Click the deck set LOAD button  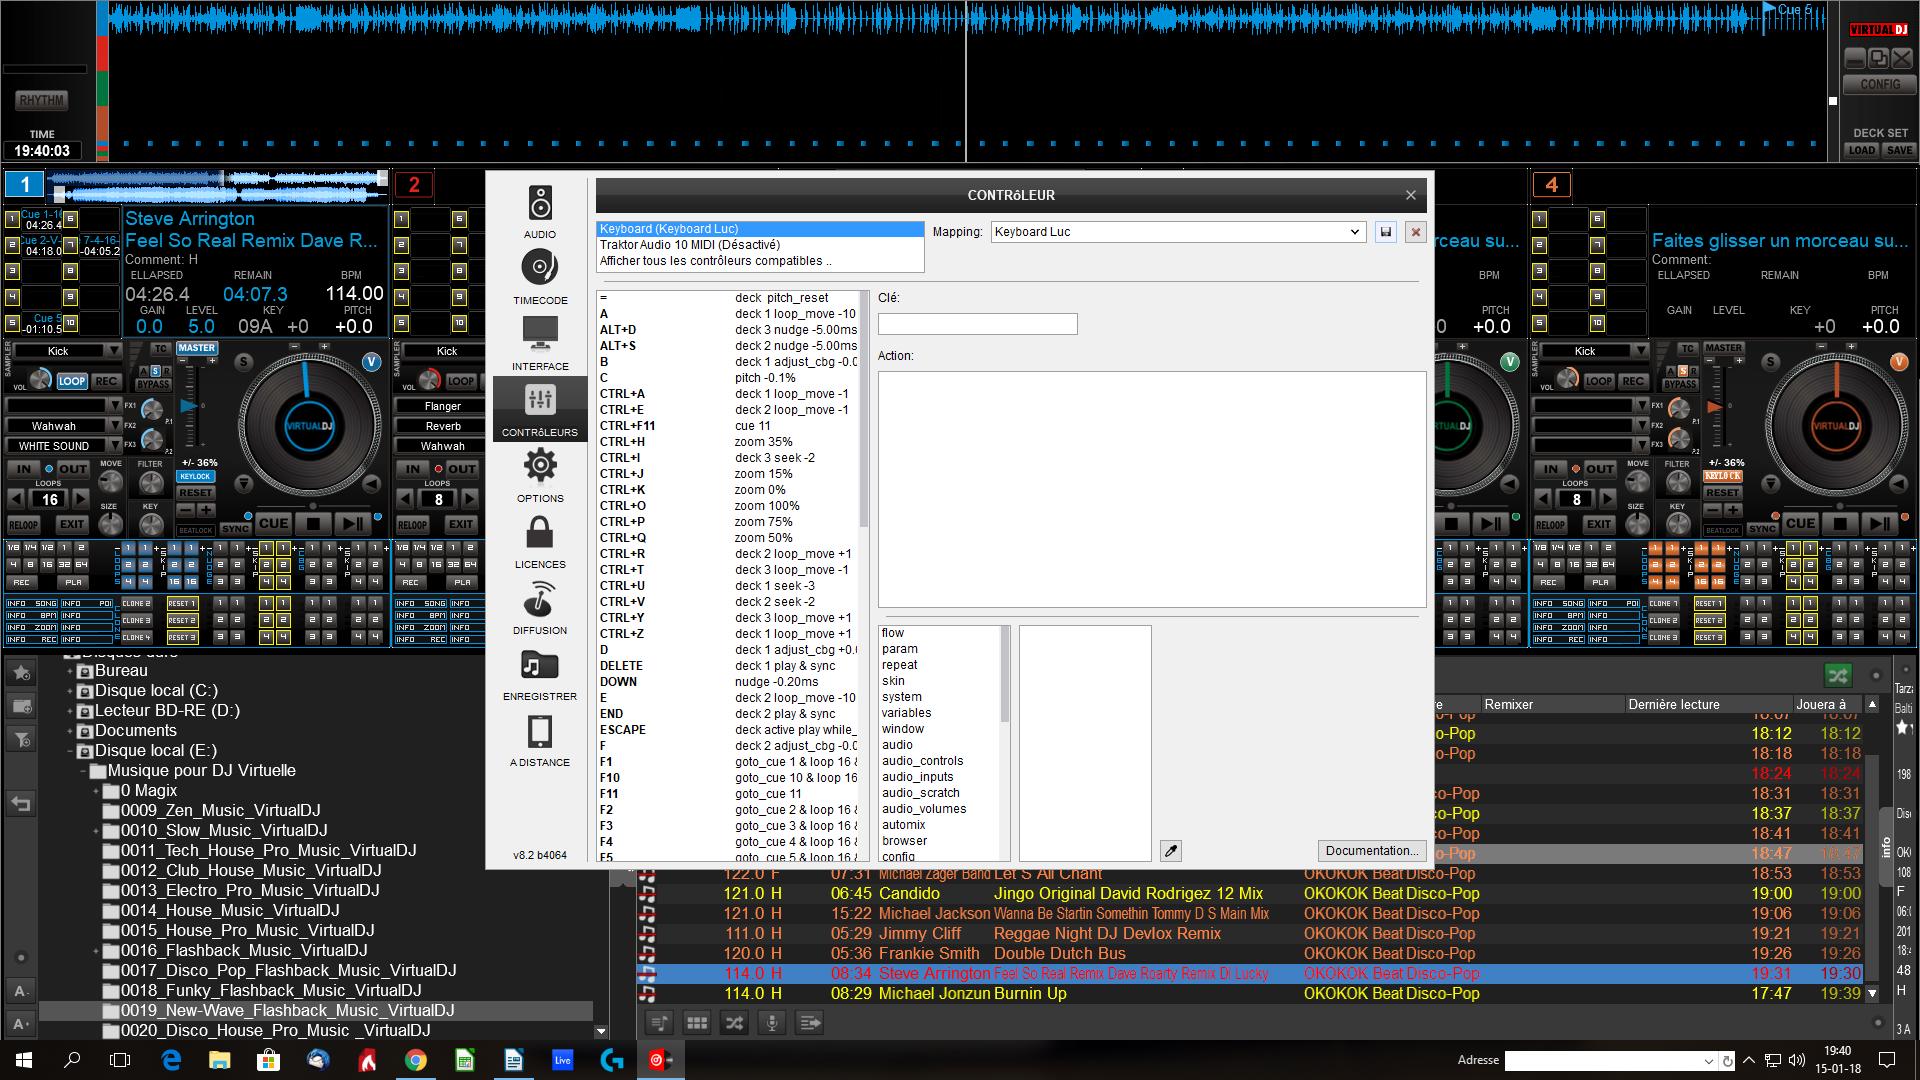[x=1862, y=150]
